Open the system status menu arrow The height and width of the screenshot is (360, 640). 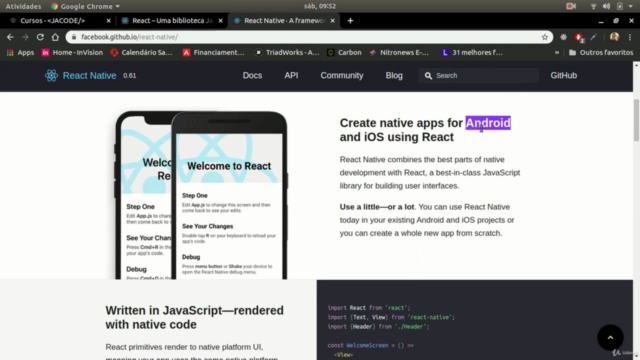[631, 6]
